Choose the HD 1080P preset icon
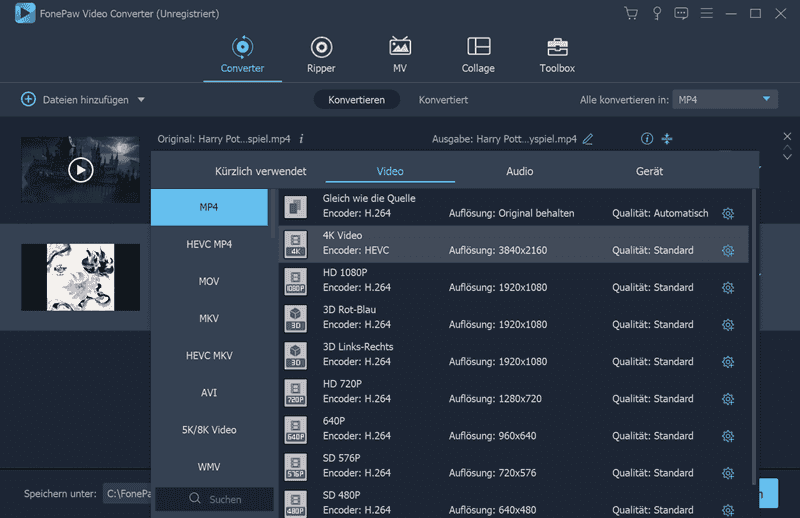The image size is (800, 518). coord(296,281)
